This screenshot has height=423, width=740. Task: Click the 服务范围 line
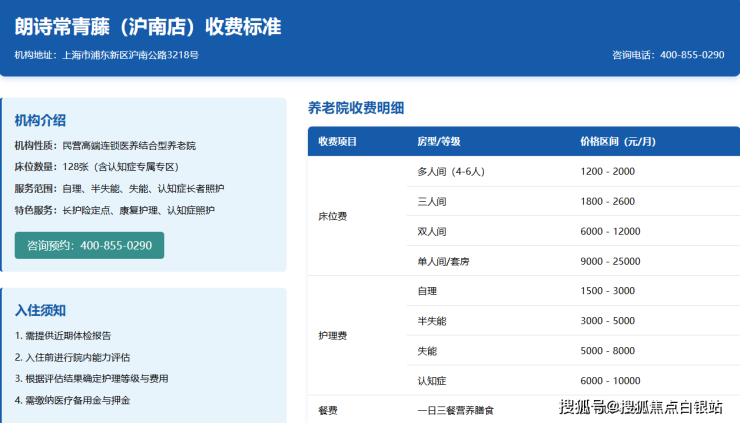click(x=119, y=188)
